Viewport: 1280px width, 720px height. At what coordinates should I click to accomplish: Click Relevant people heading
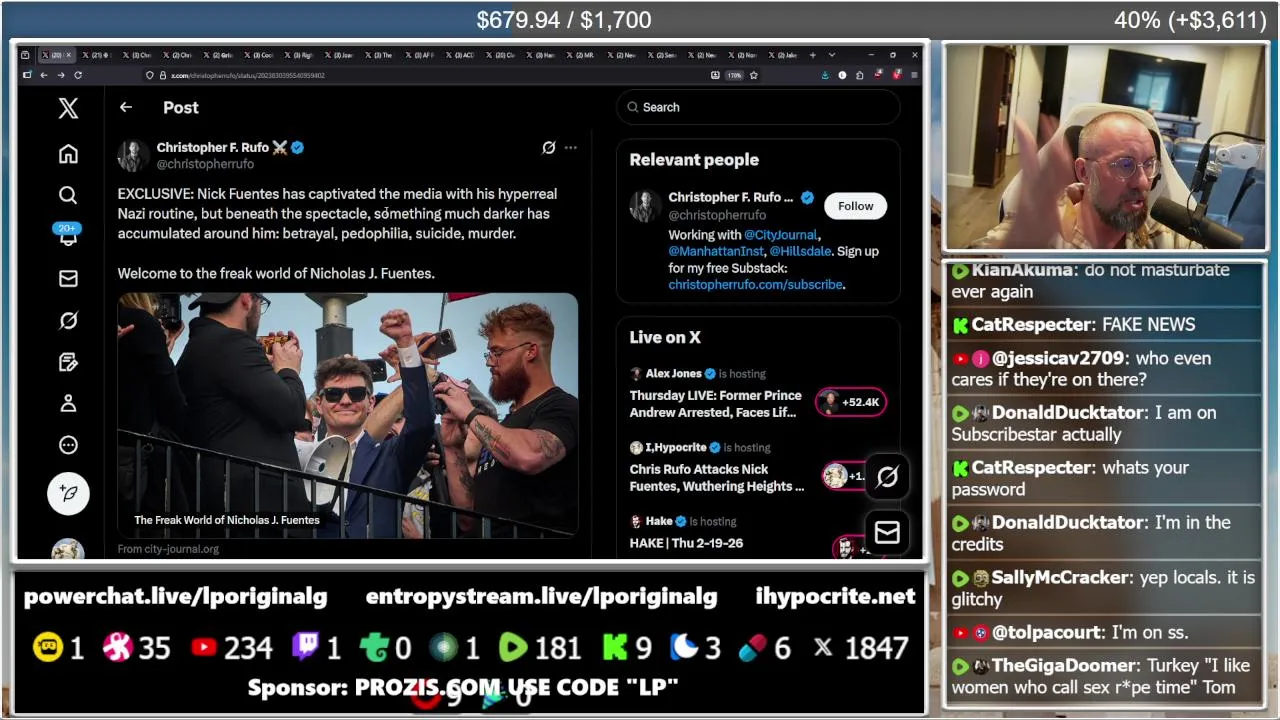point(694,160)
